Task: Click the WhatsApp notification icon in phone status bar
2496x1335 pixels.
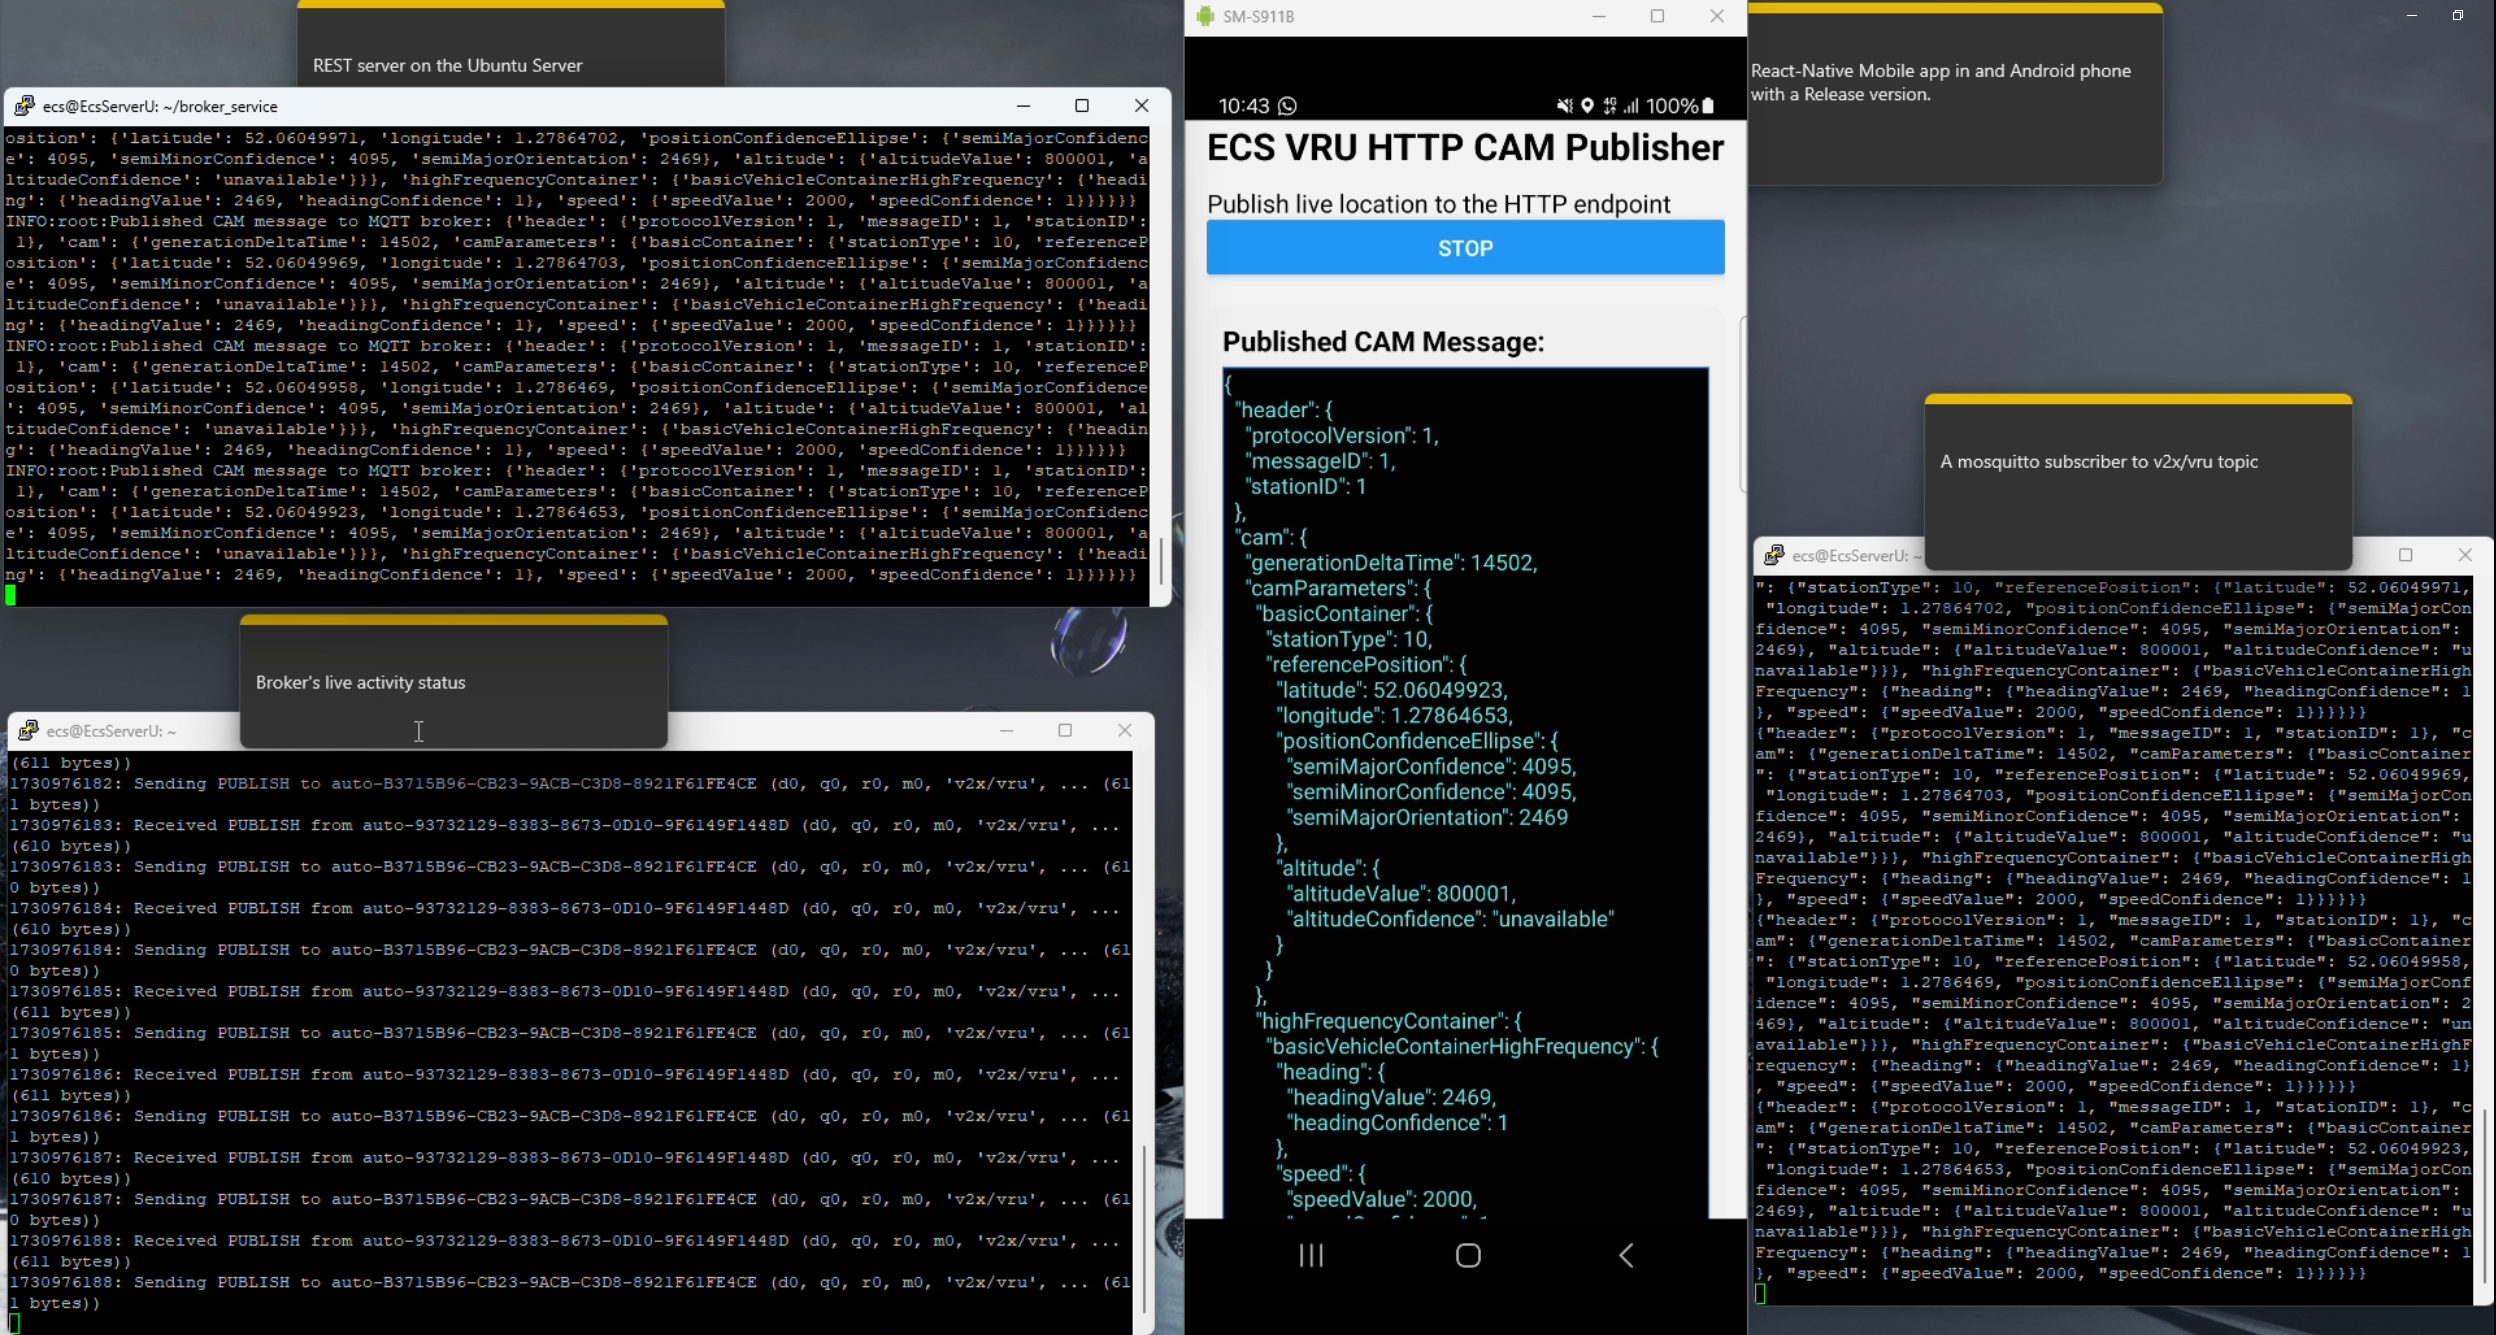Action: coord(1288,106)
